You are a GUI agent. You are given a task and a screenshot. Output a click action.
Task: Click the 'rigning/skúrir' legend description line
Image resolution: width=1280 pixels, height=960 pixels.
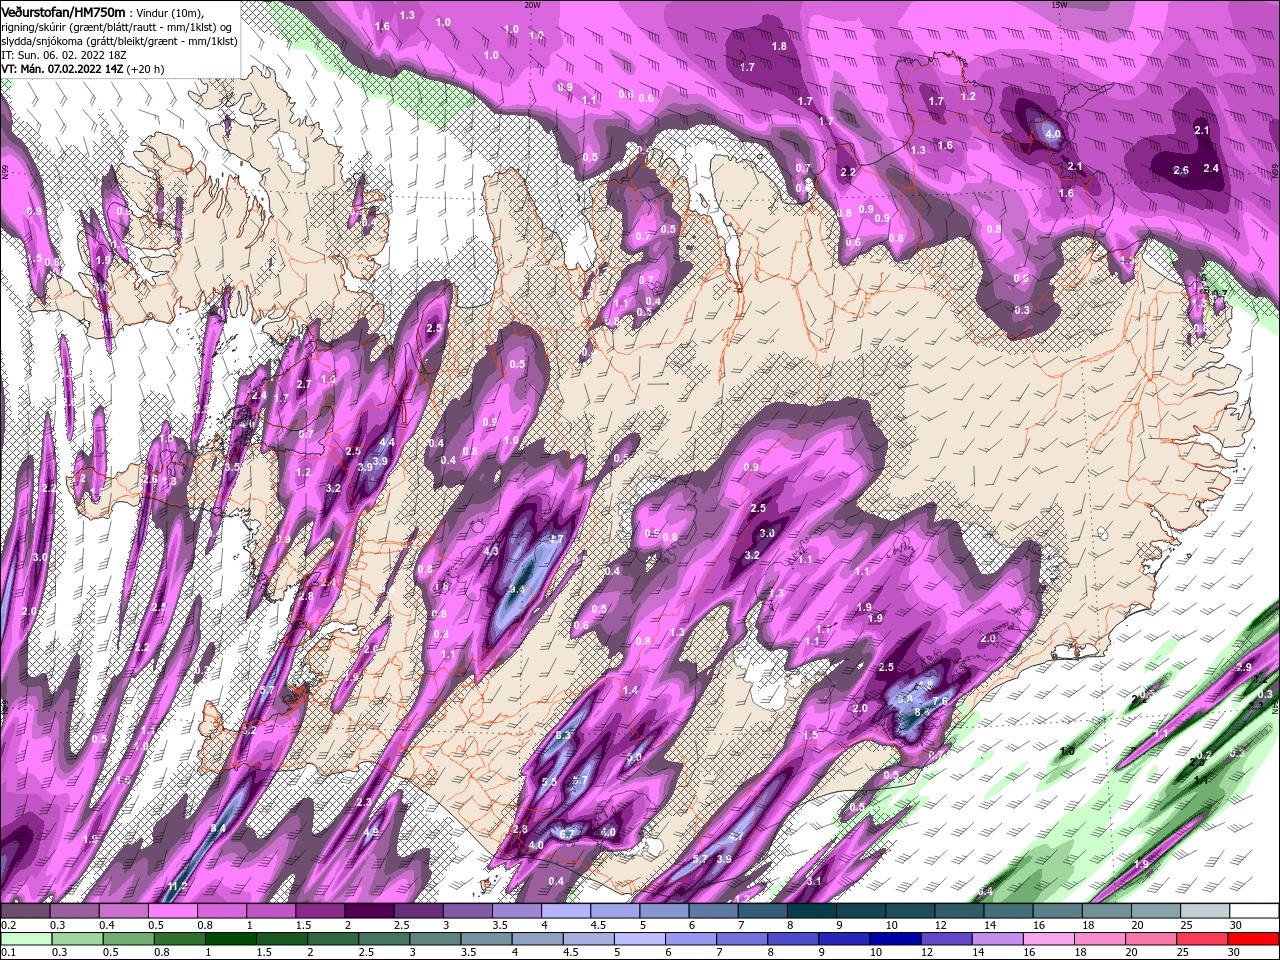click(x=117, y=26)
